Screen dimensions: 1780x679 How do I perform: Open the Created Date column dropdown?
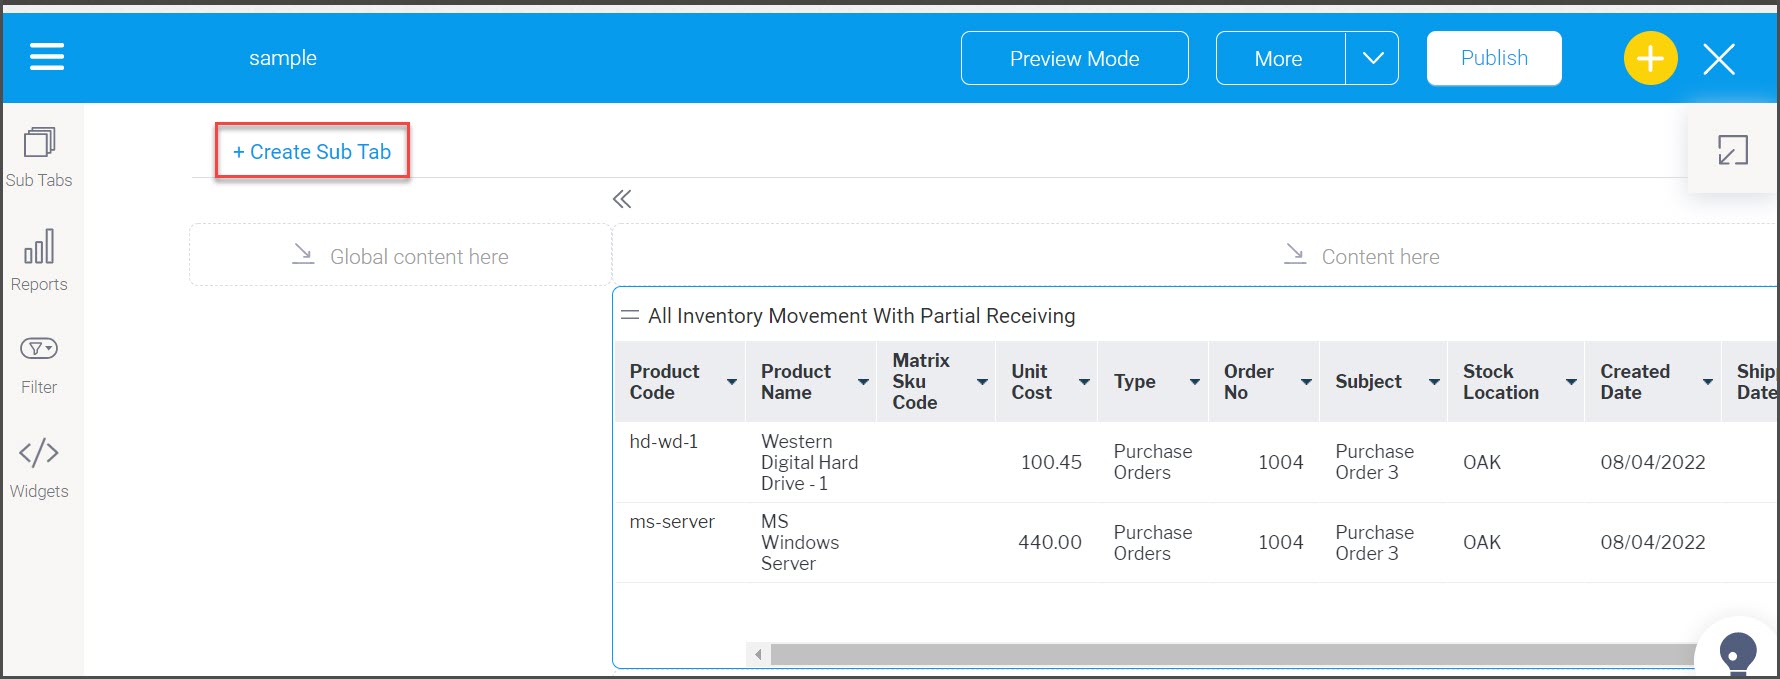point(1708,382)
